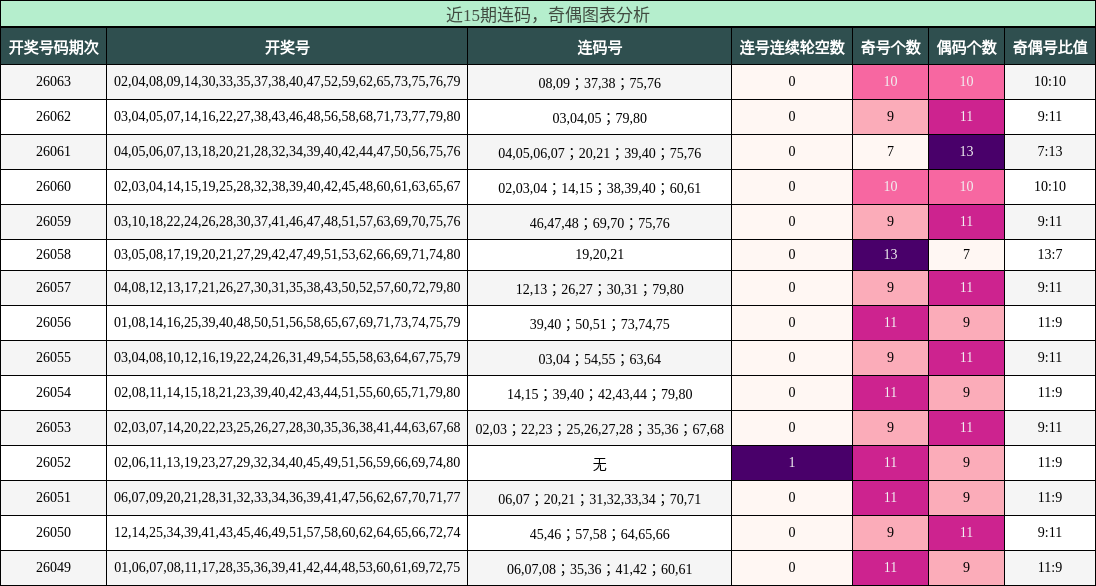Screen dimensions: 1096x586
Task: Click the dark purple cell showing 13 odd count
Action: pos(890,255)
